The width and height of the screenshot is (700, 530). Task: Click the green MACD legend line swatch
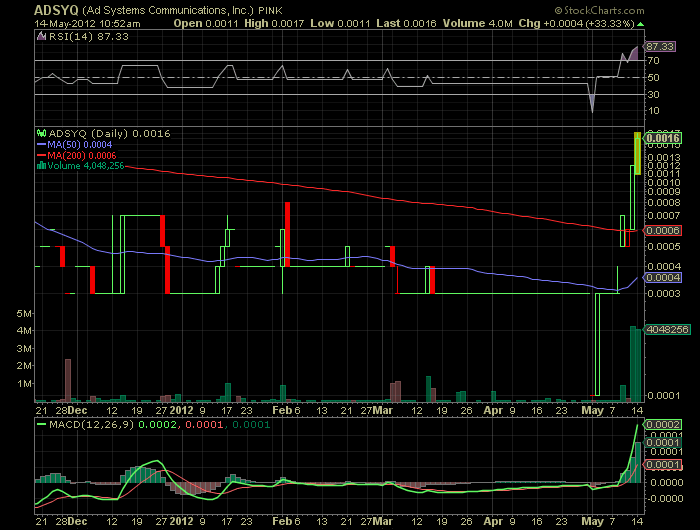coord(42,425)
